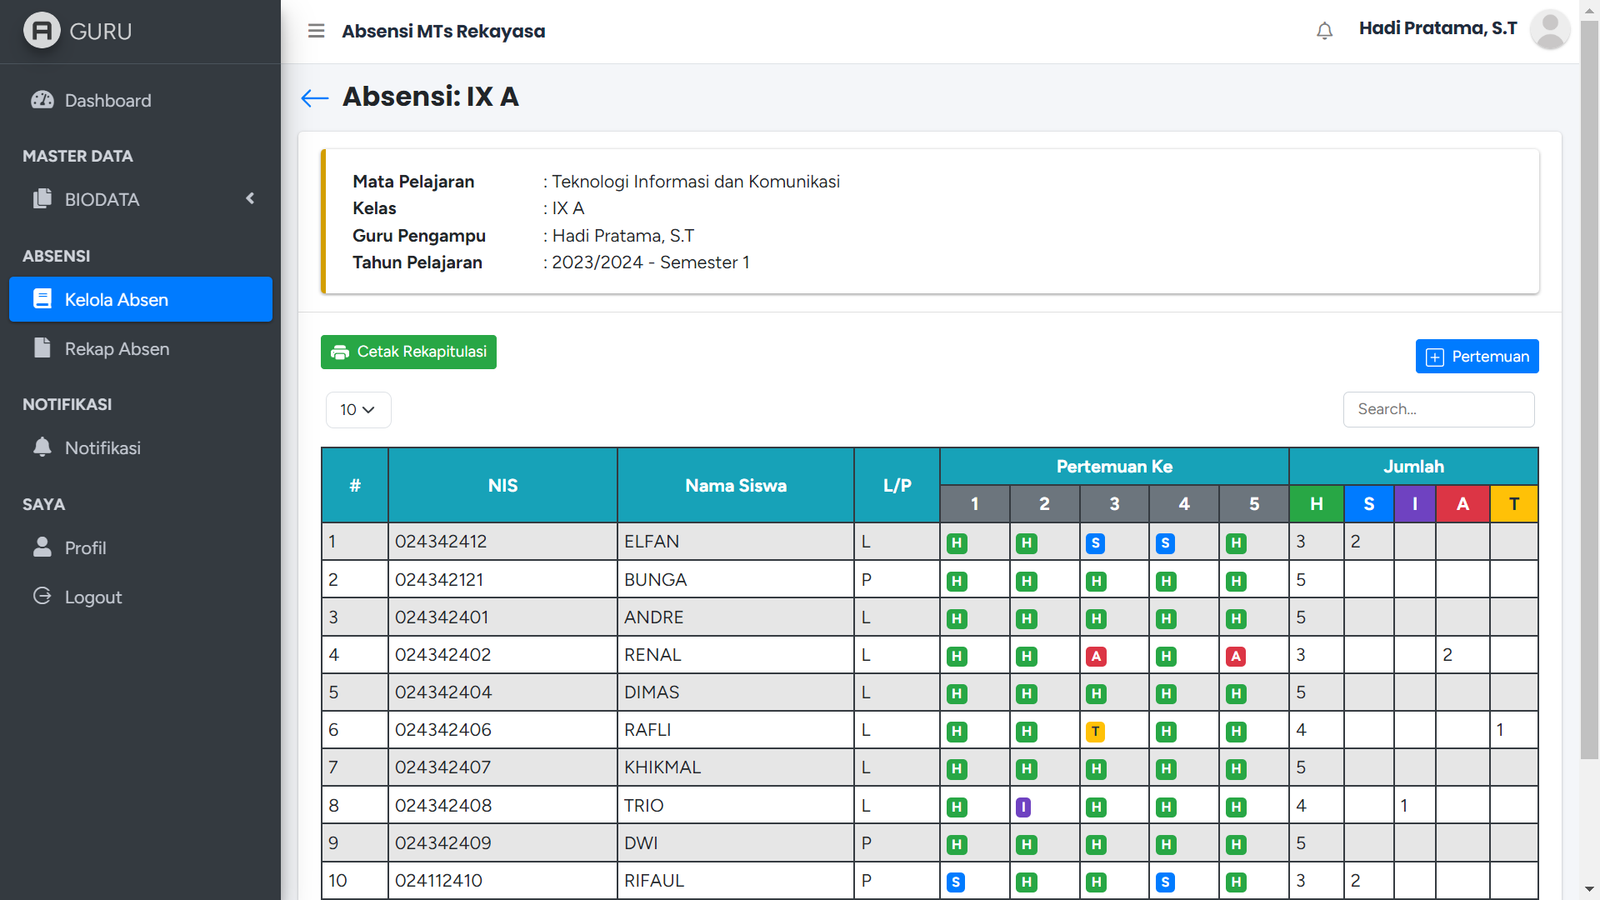Open the Dashboard menu item
Viewport: 1600px width, 900px height.
[108, 101]
